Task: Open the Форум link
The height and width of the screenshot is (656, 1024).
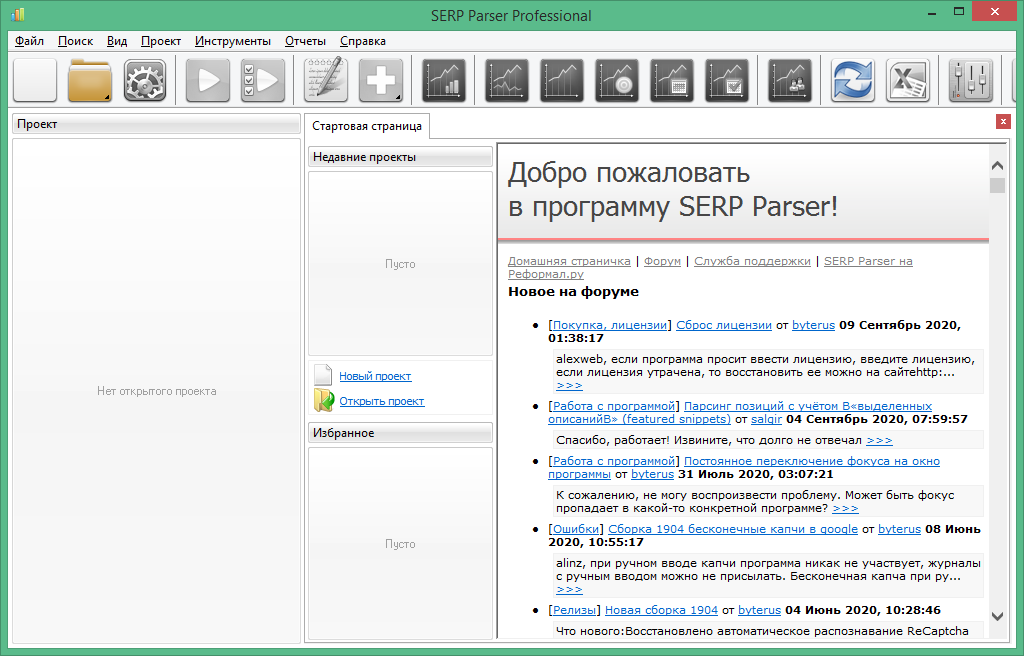Action: pos(662,261)
